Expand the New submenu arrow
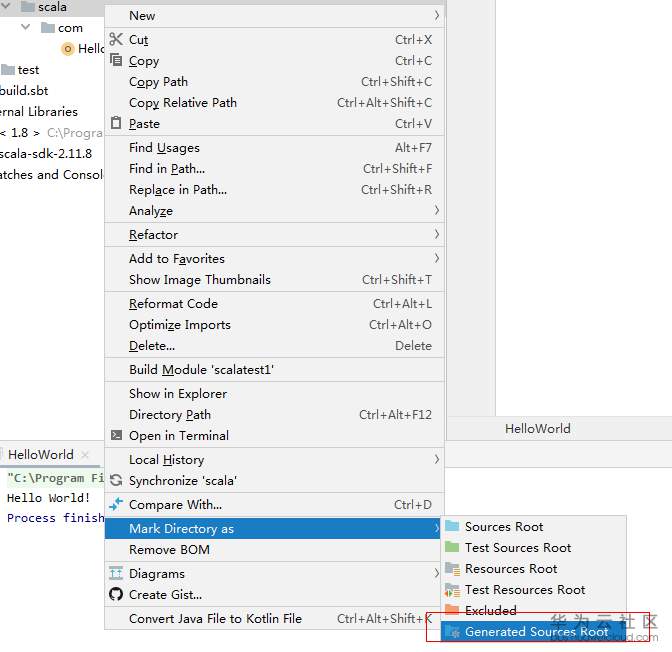 tap(436, 15)
